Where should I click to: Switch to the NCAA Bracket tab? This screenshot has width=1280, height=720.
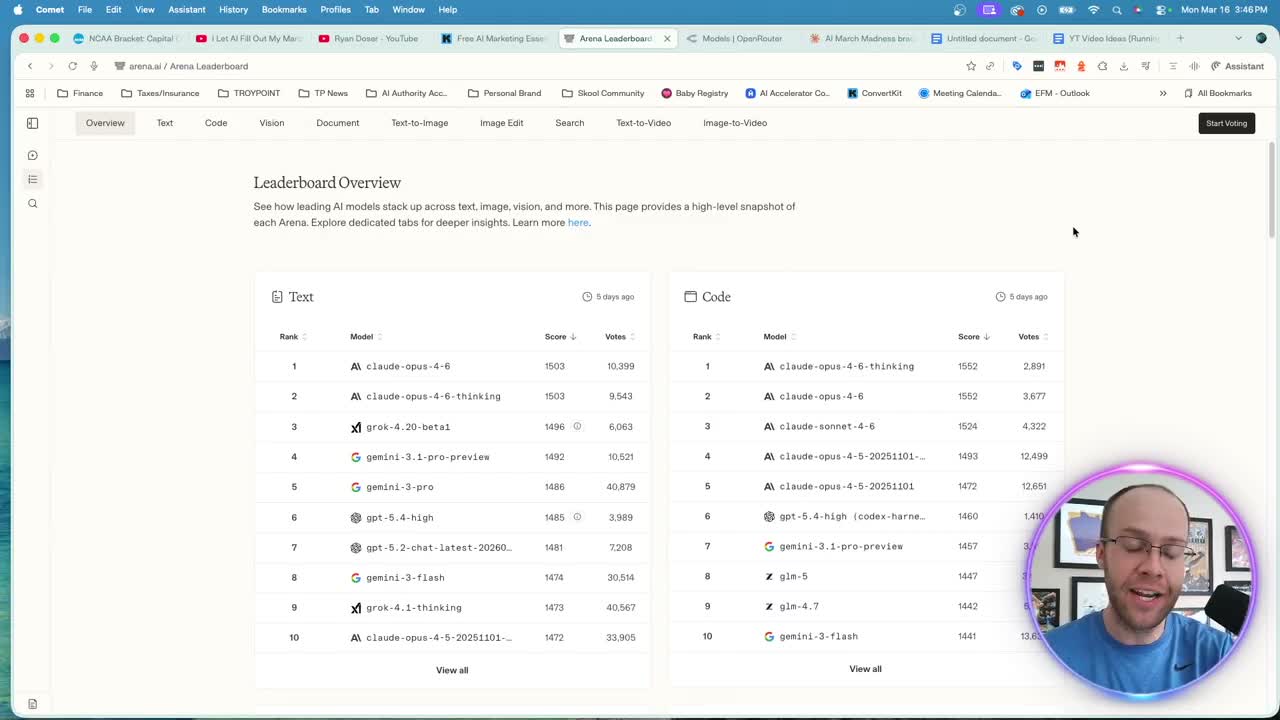click(x=125, y=38)
